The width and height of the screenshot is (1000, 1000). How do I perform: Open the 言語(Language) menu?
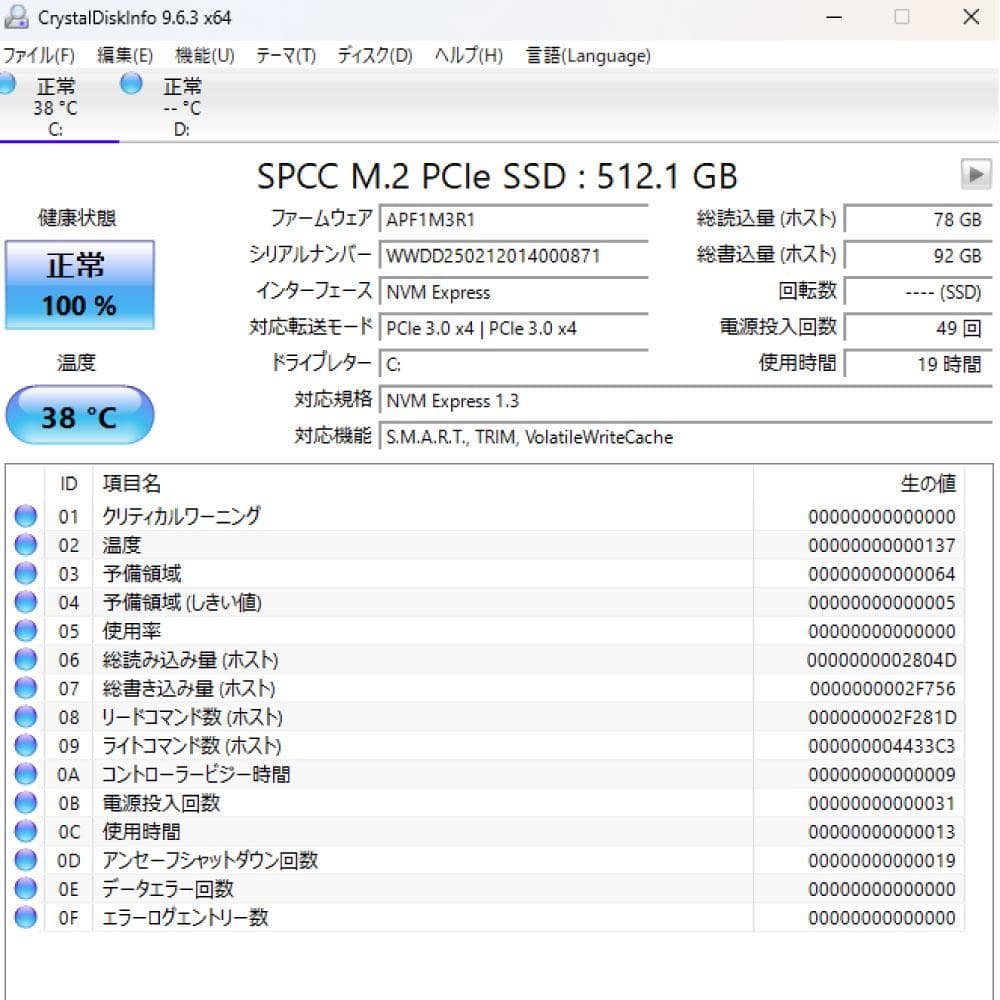(x=586, y=55)
